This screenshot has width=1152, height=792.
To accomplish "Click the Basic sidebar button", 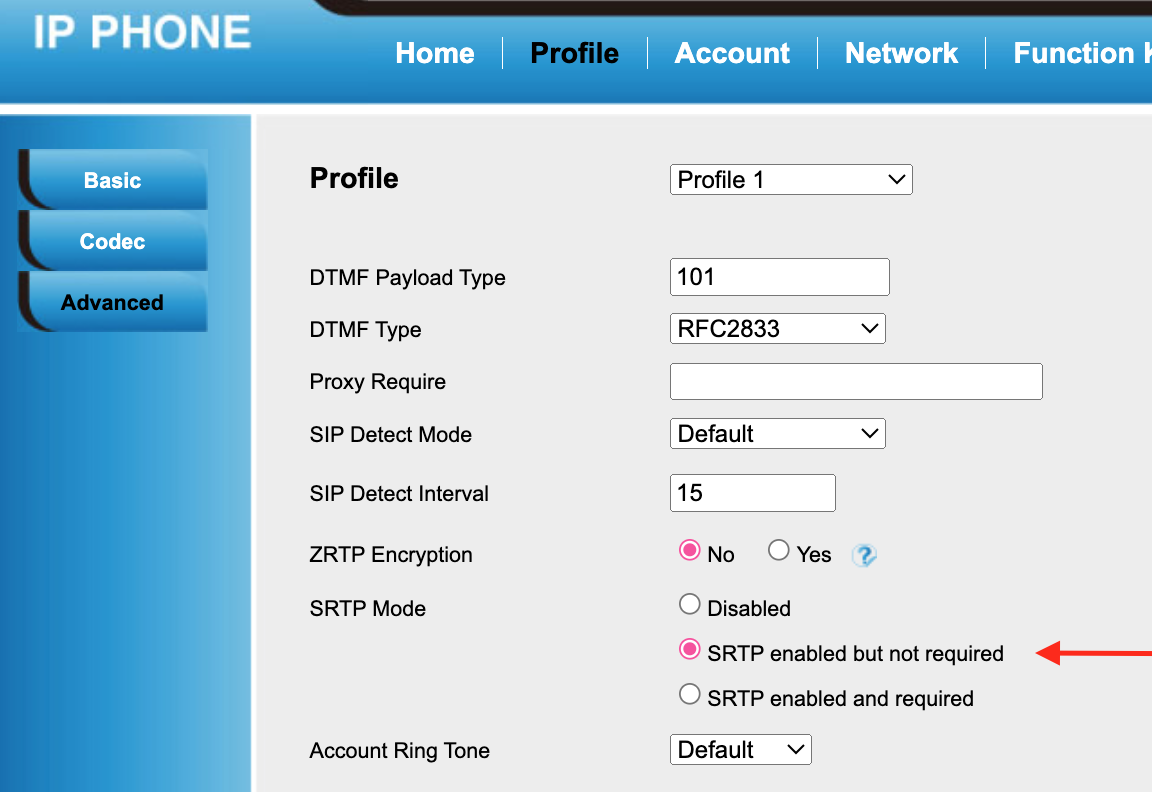I will (113, 180).
